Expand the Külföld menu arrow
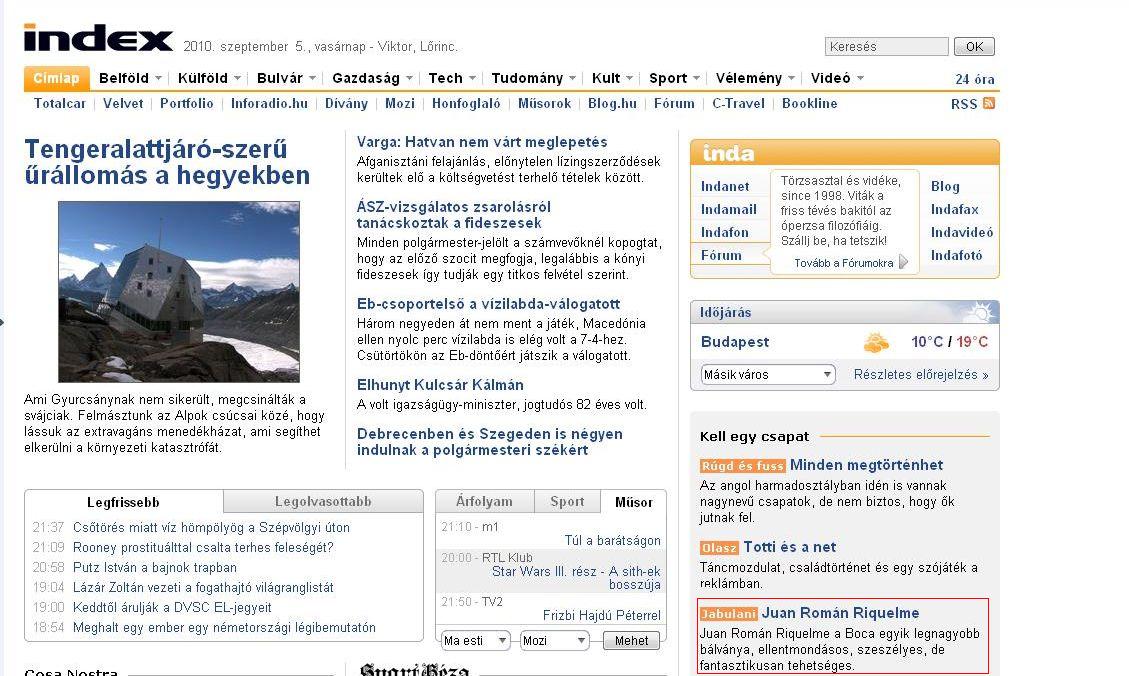 237,78
